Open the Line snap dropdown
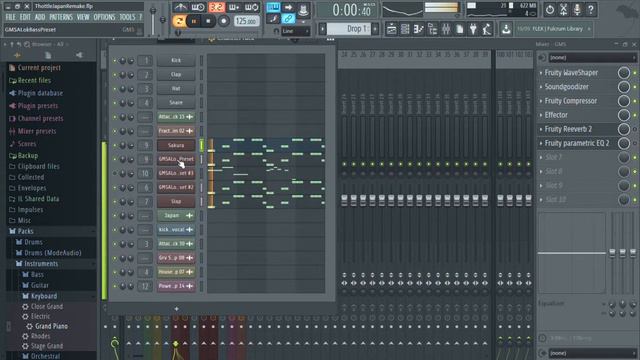Viewport: 640px width, 360px height. pos(296,31)
